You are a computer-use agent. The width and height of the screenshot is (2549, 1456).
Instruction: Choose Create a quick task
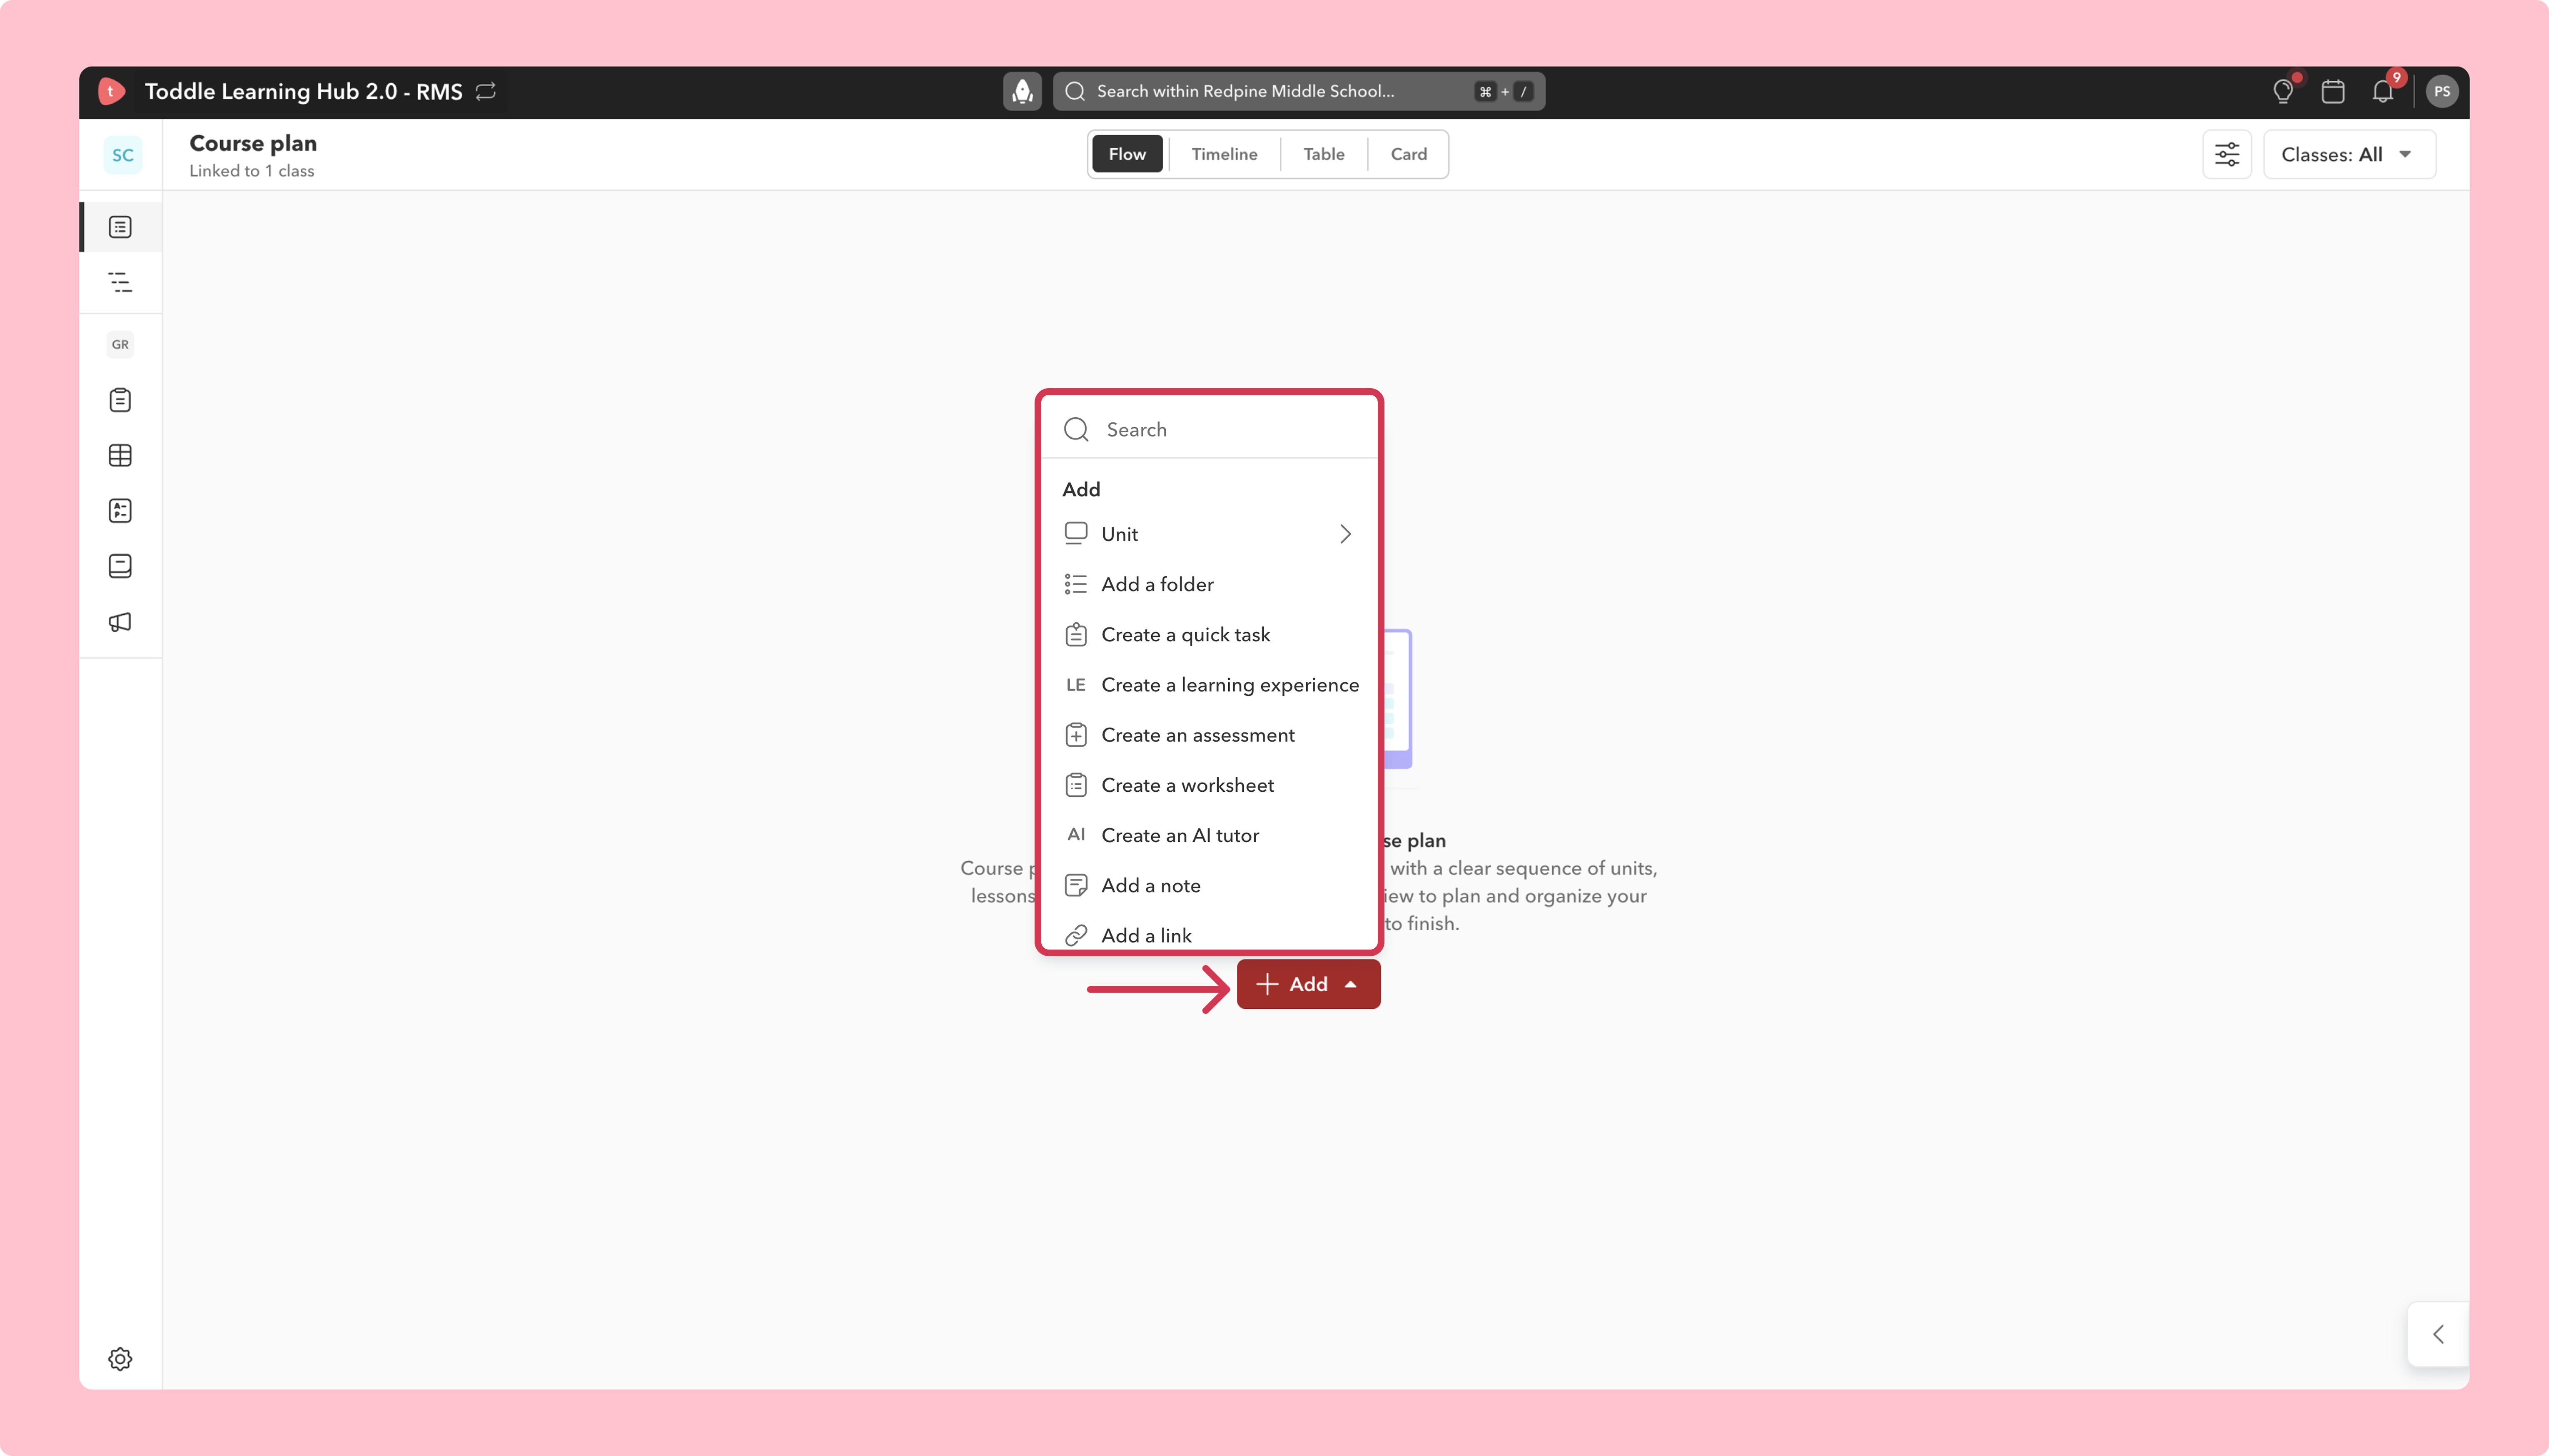click(1209, 635)
